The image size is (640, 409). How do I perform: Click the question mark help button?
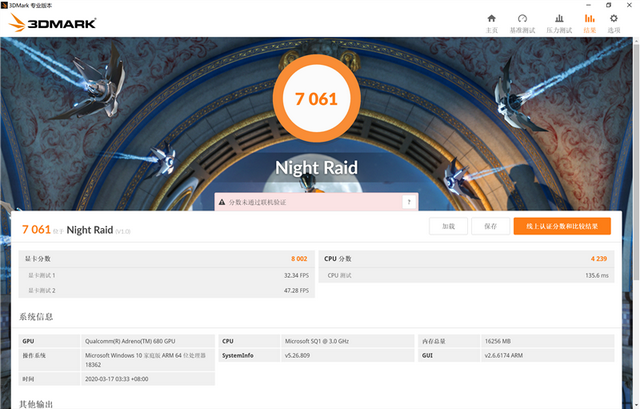408,202
